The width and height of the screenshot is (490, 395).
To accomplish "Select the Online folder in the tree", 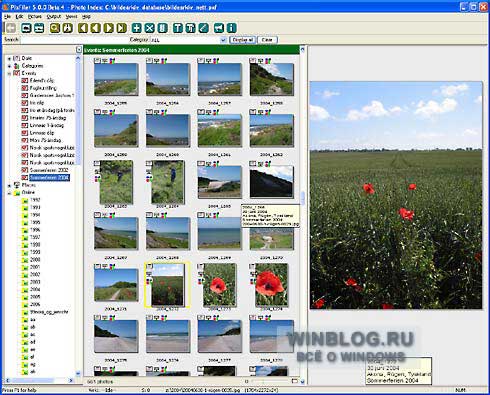I will (x=28, y=193).
